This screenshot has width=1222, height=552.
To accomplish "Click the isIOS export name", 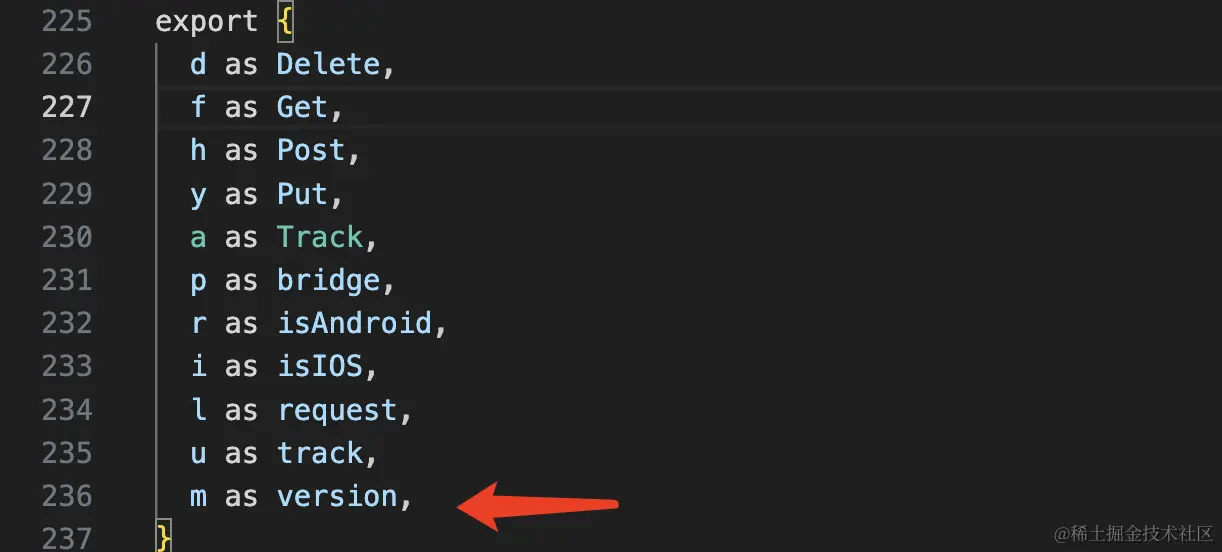I will coord(320,367).
